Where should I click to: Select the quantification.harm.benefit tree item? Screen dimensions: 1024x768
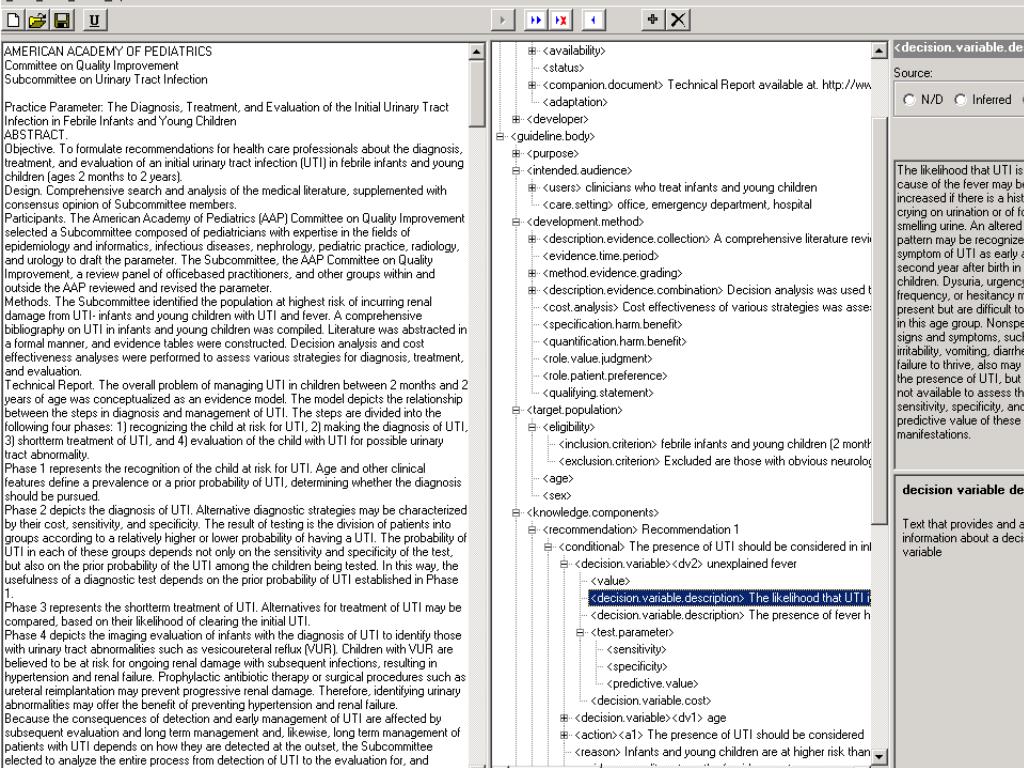[614, 342]
